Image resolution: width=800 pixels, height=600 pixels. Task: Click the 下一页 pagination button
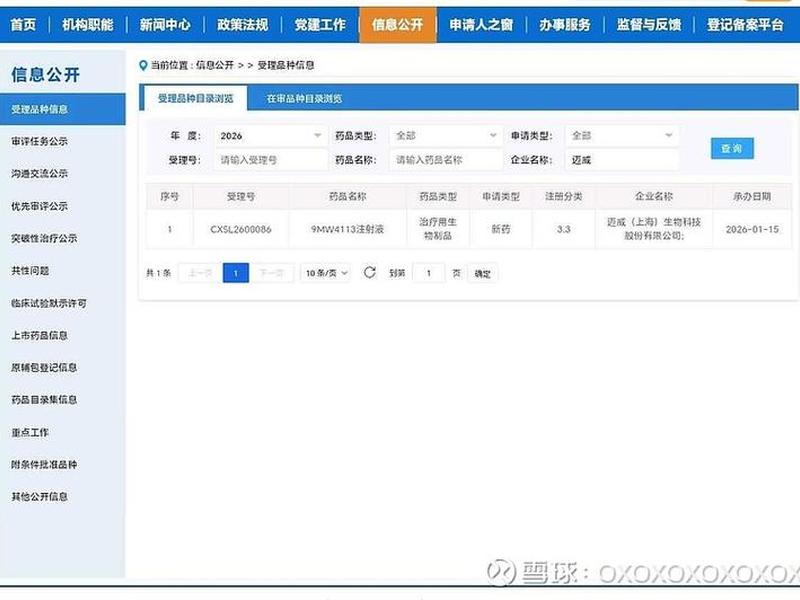click(272, 273)
